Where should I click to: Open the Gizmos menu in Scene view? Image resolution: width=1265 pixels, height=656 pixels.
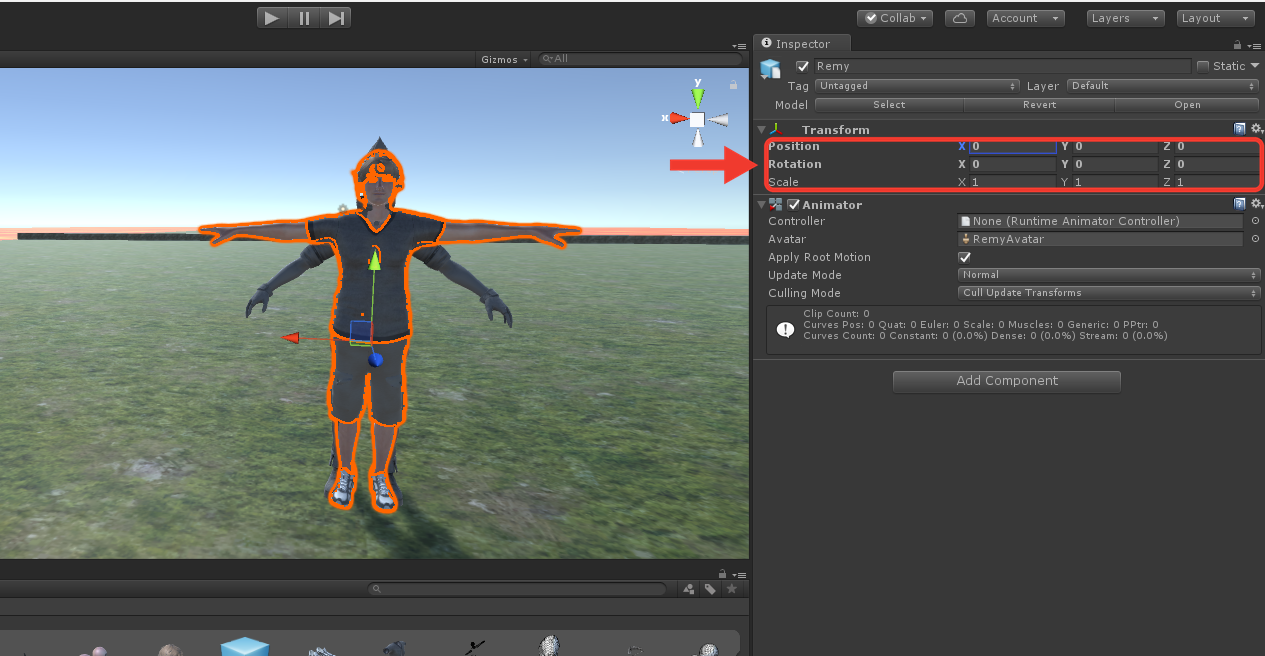coord(505,59)
